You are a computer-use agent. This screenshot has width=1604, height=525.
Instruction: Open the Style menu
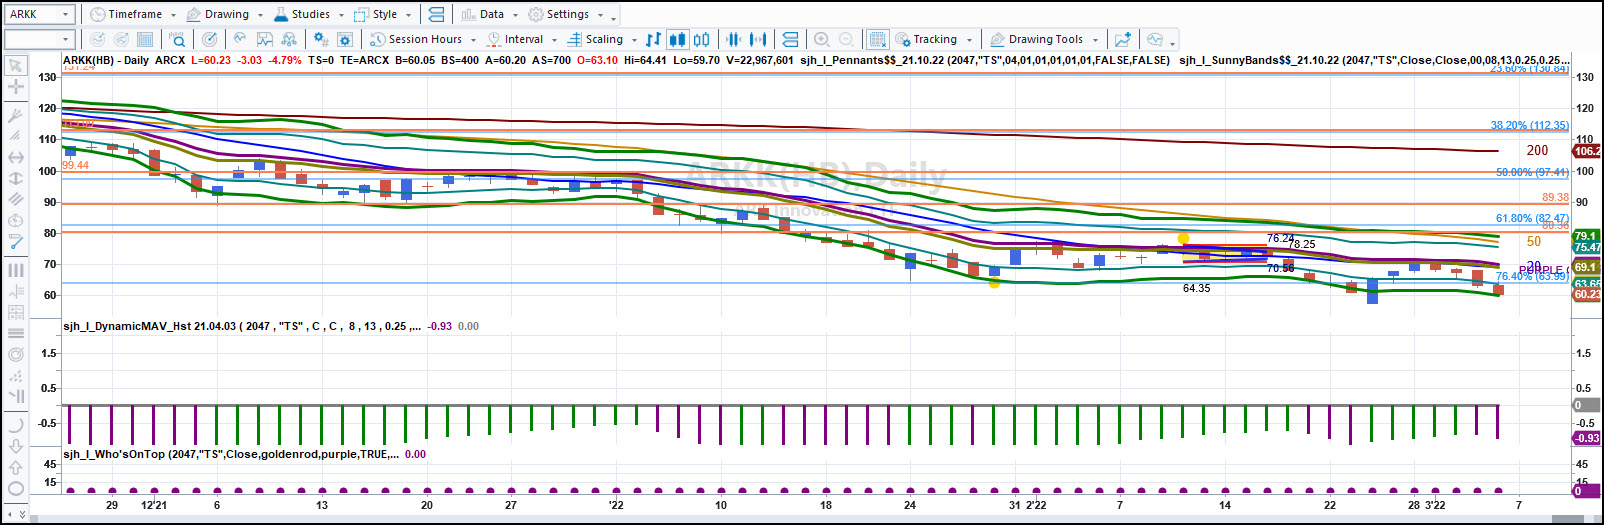click(383, 14)
